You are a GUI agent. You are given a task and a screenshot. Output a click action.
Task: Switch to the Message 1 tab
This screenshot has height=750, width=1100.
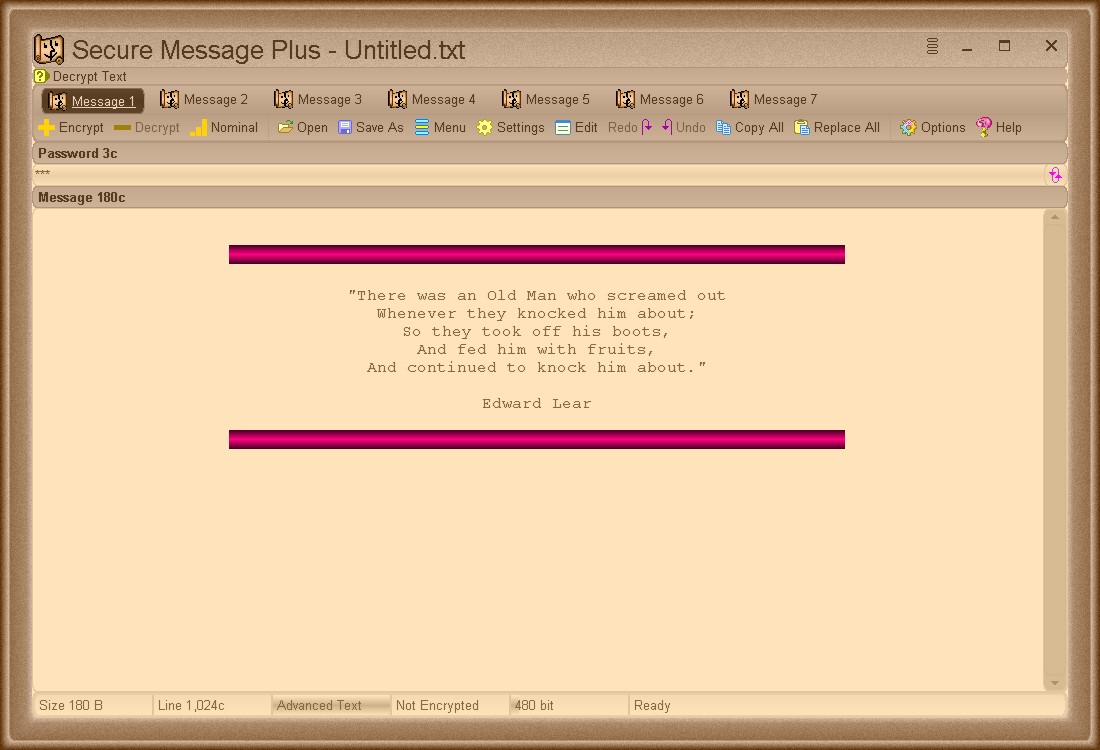[93, 101]
